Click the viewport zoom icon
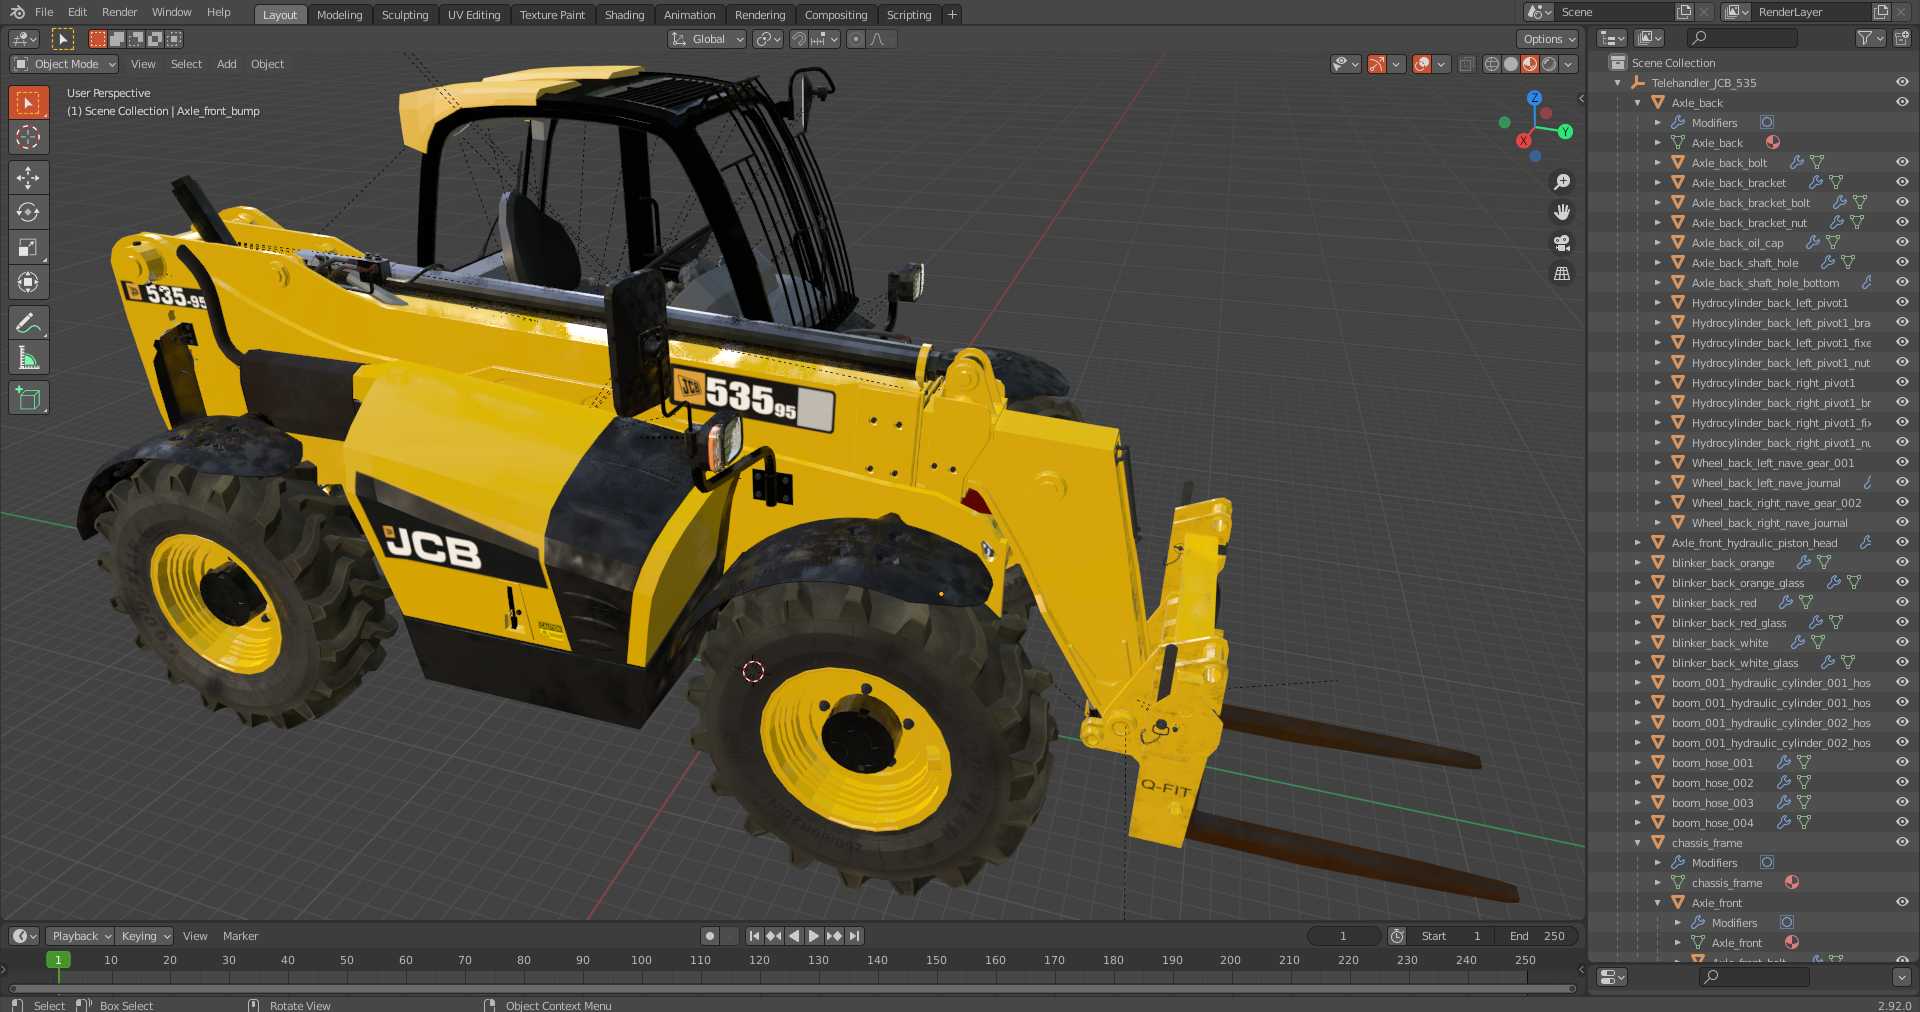Image resolution: width=1920 pixels, height=1012 pixels. click(x=1561, y=182)
